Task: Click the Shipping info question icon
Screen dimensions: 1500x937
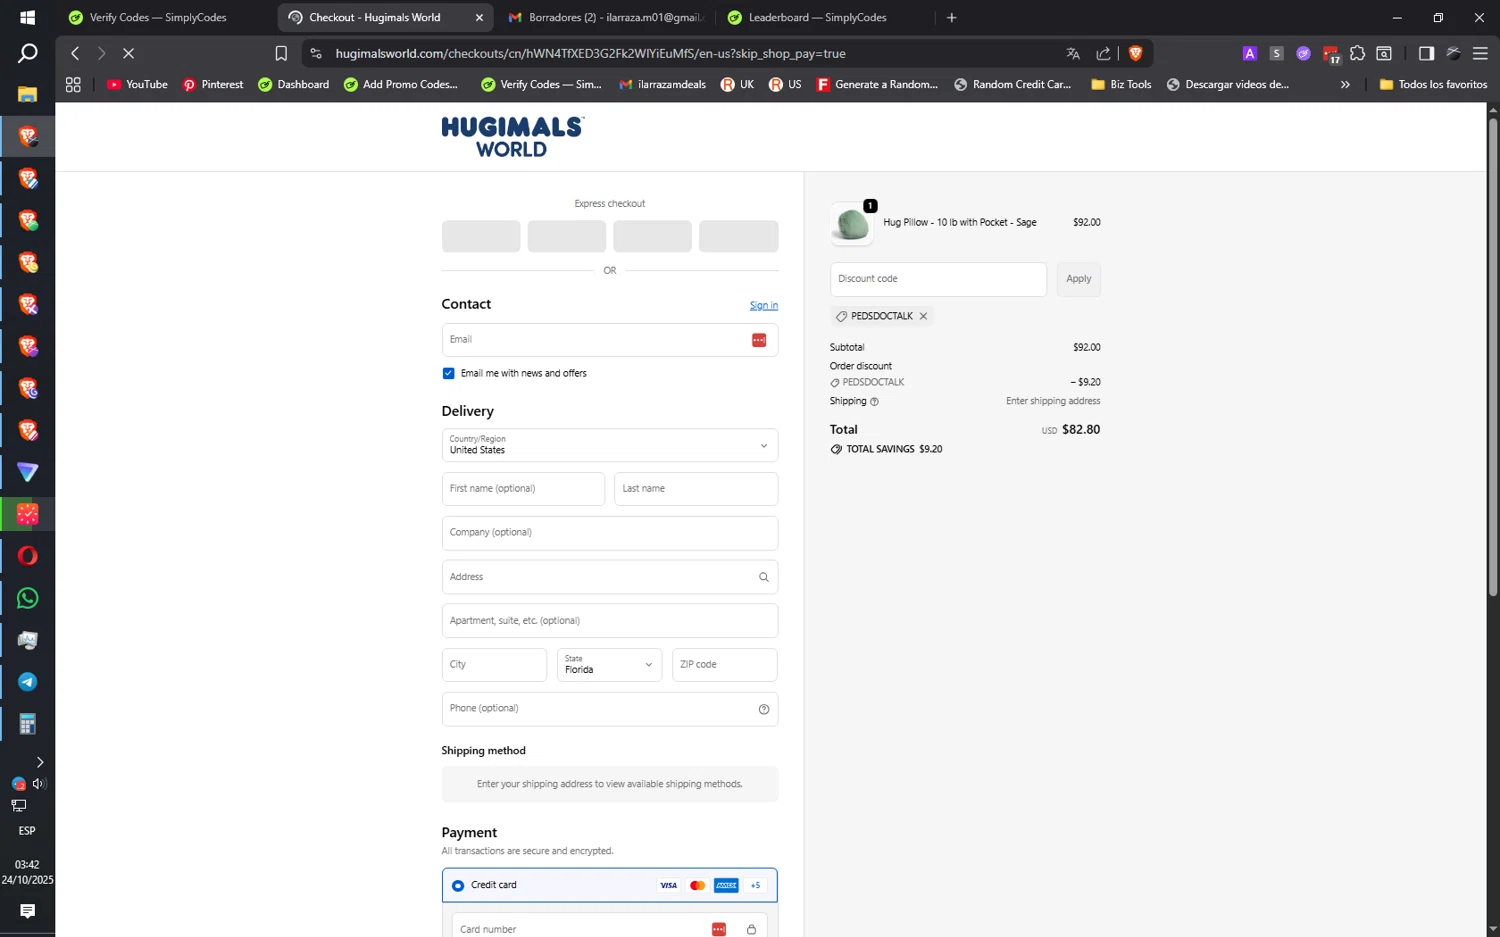Action: [x=874, y=402]
